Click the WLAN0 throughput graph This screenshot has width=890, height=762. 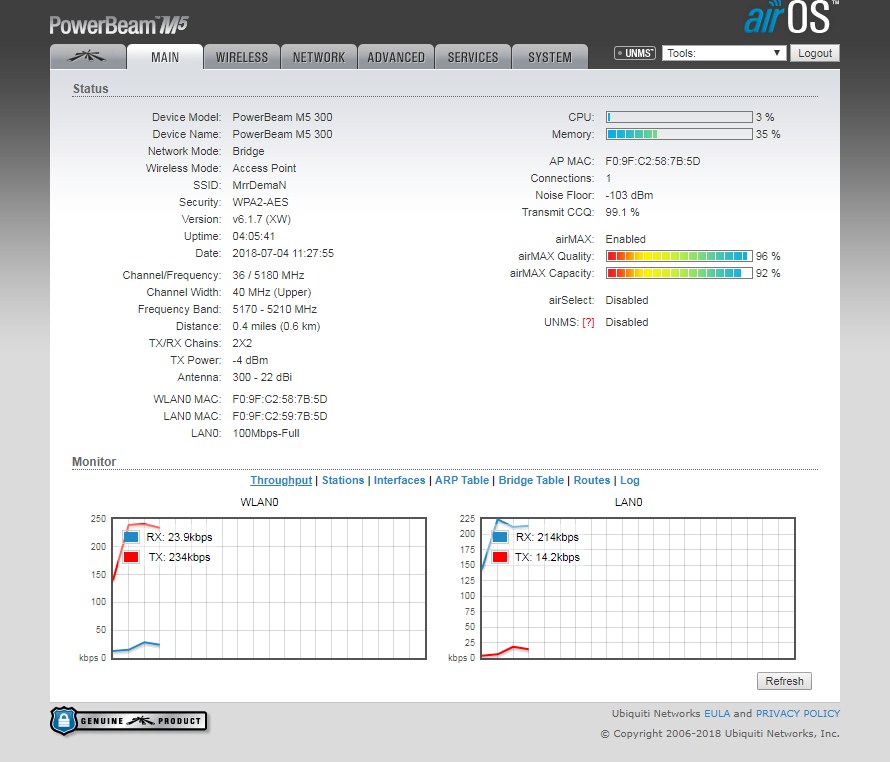pyautogui.click(x=269, y=588)
